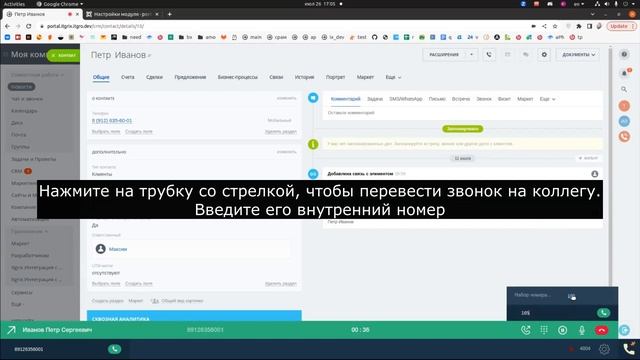Screen dimensions: 640x360
Task: Click изменить in О контакте section
Action: (x=286, y=98)
